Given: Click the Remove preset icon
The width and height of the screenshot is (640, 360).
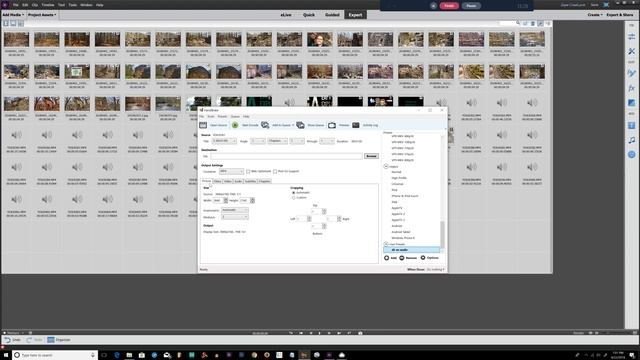Looking at the screenshot, I should point(402,258).
